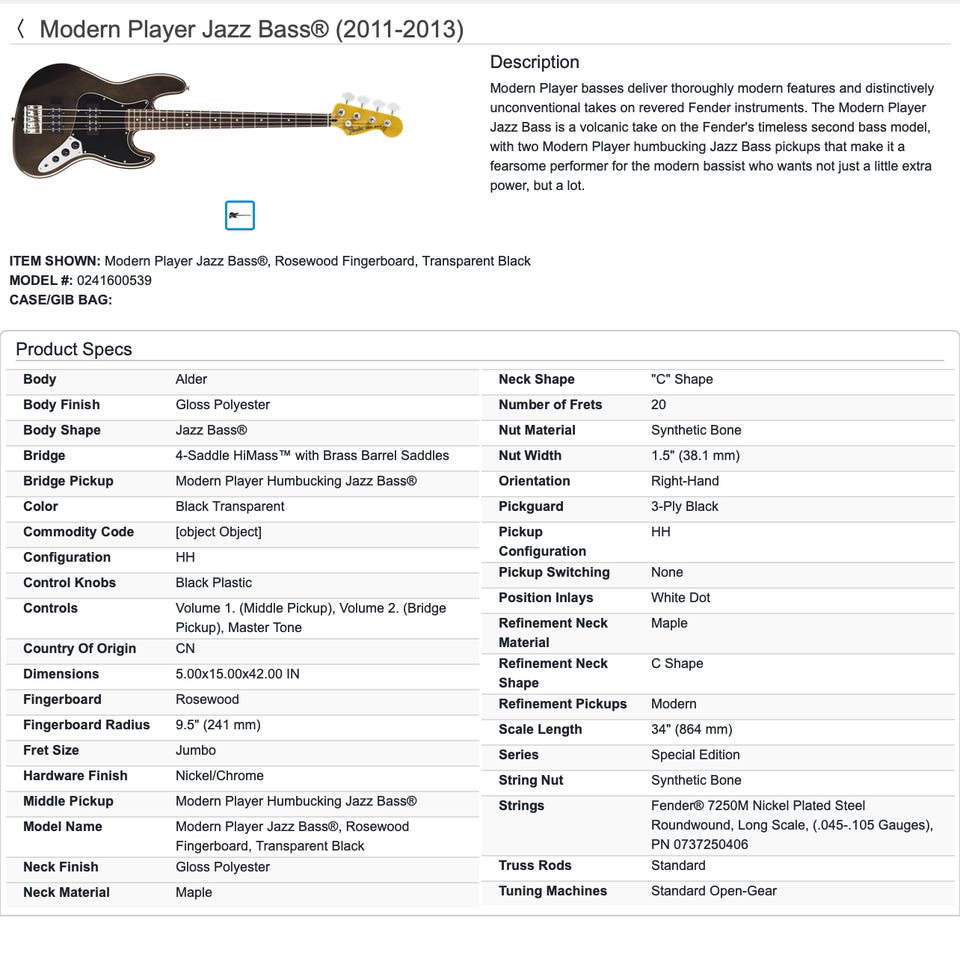Click the Modern Player Jazz Bass page title

point(251,29)
